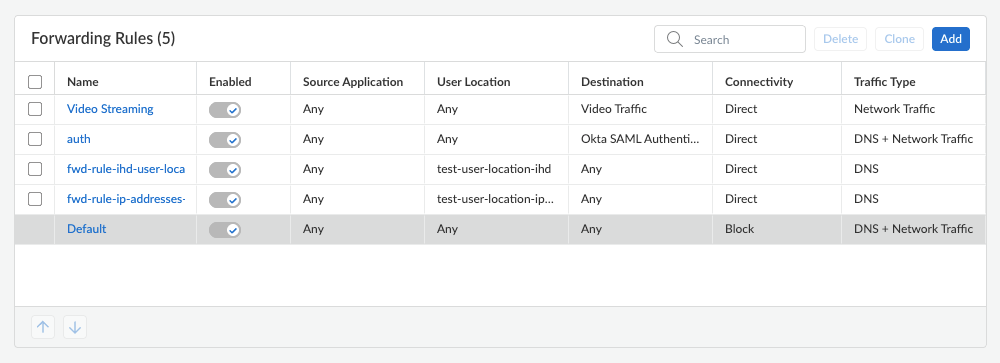Click the search magnifier icon

[675, 40]
